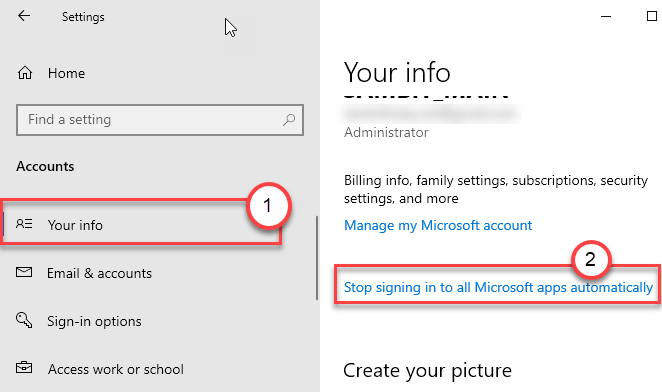The height and width of the screenshot is (392, 662).
Task: Click the Email envelope icon
Action: coord(24,272)
